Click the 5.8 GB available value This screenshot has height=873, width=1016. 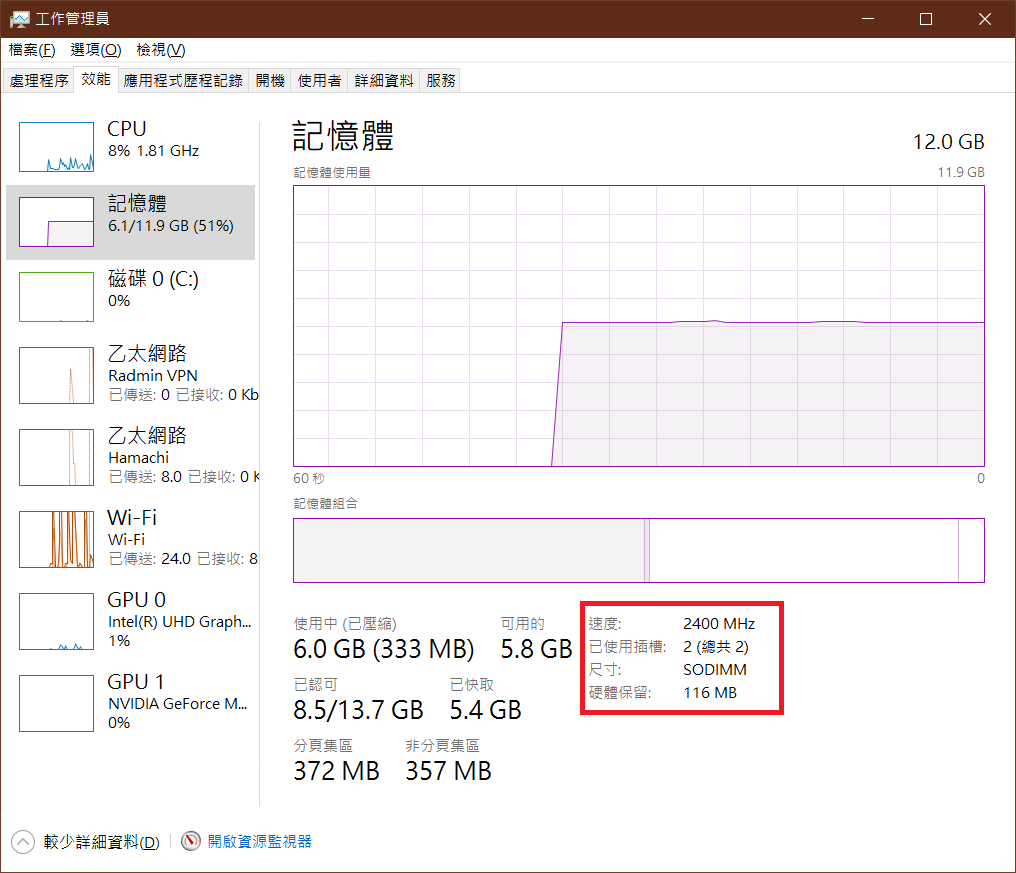[537, 649]
